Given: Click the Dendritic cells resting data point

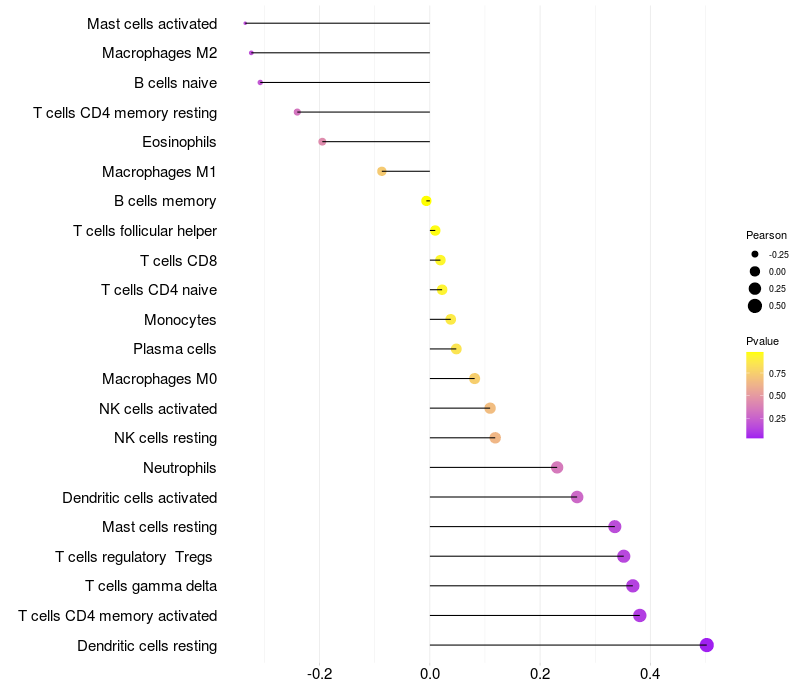Looking at the screenshot, I should pos(706,645).
